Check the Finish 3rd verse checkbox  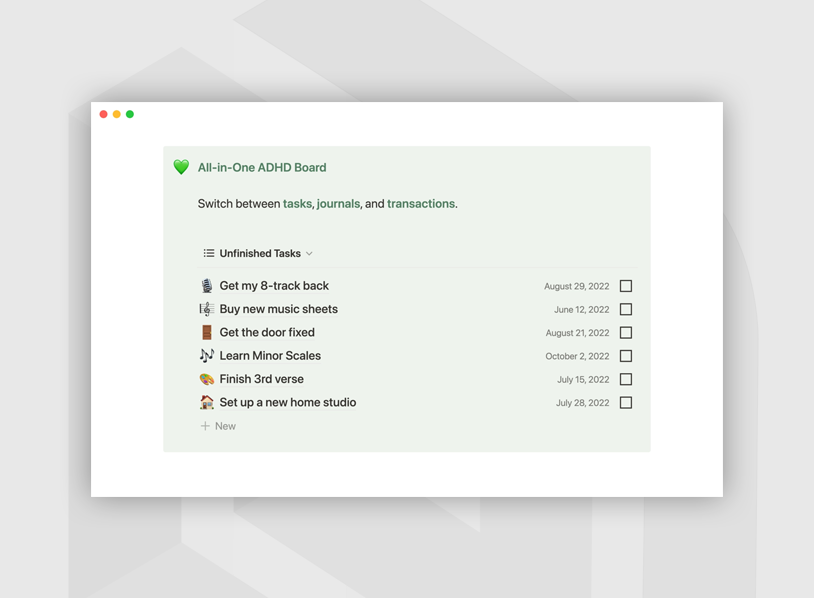pos(626,379)
